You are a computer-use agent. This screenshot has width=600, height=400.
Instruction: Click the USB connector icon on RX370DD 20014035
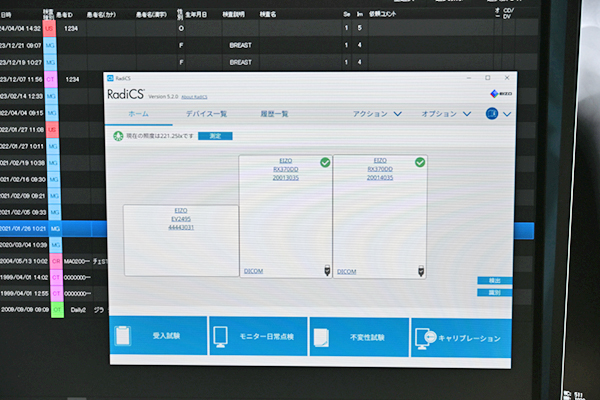[420, 270]
